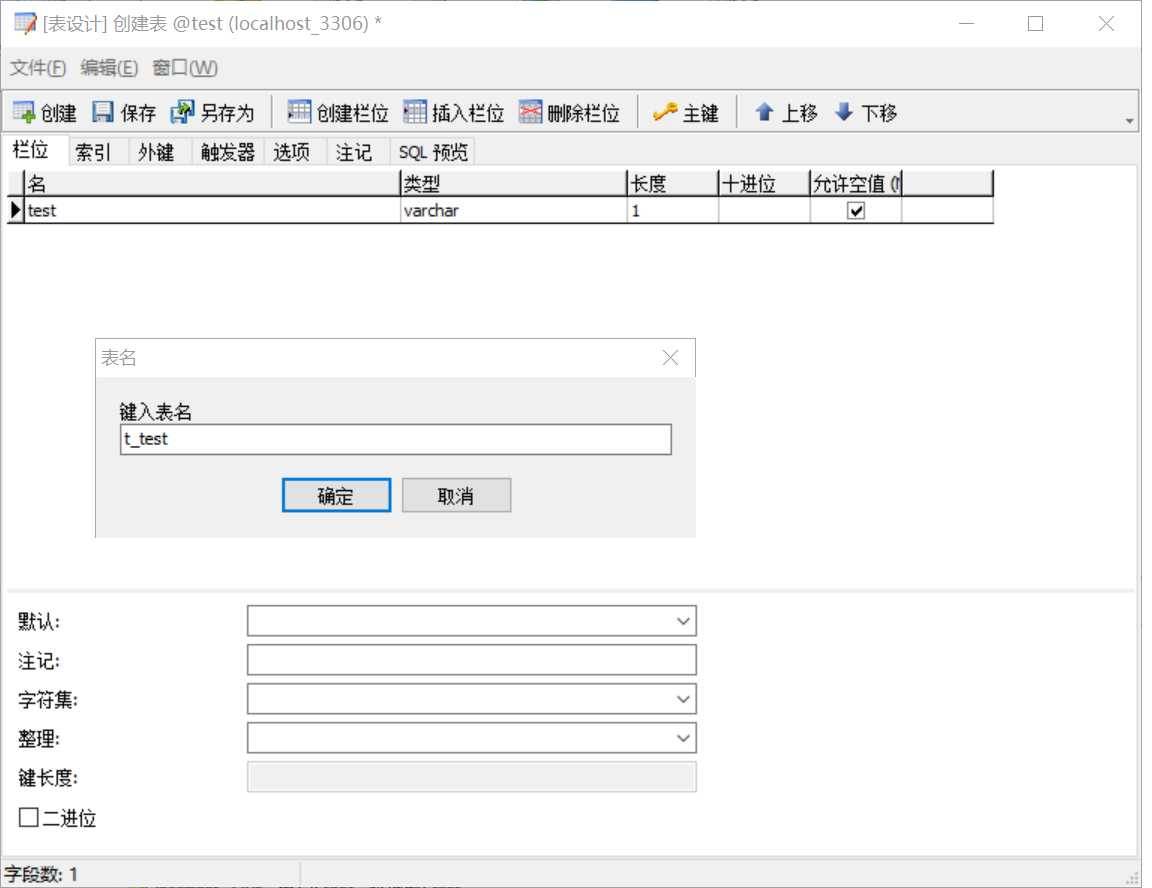
Task: Close the 表名 dialog with its X
Action: click(670, 358)
